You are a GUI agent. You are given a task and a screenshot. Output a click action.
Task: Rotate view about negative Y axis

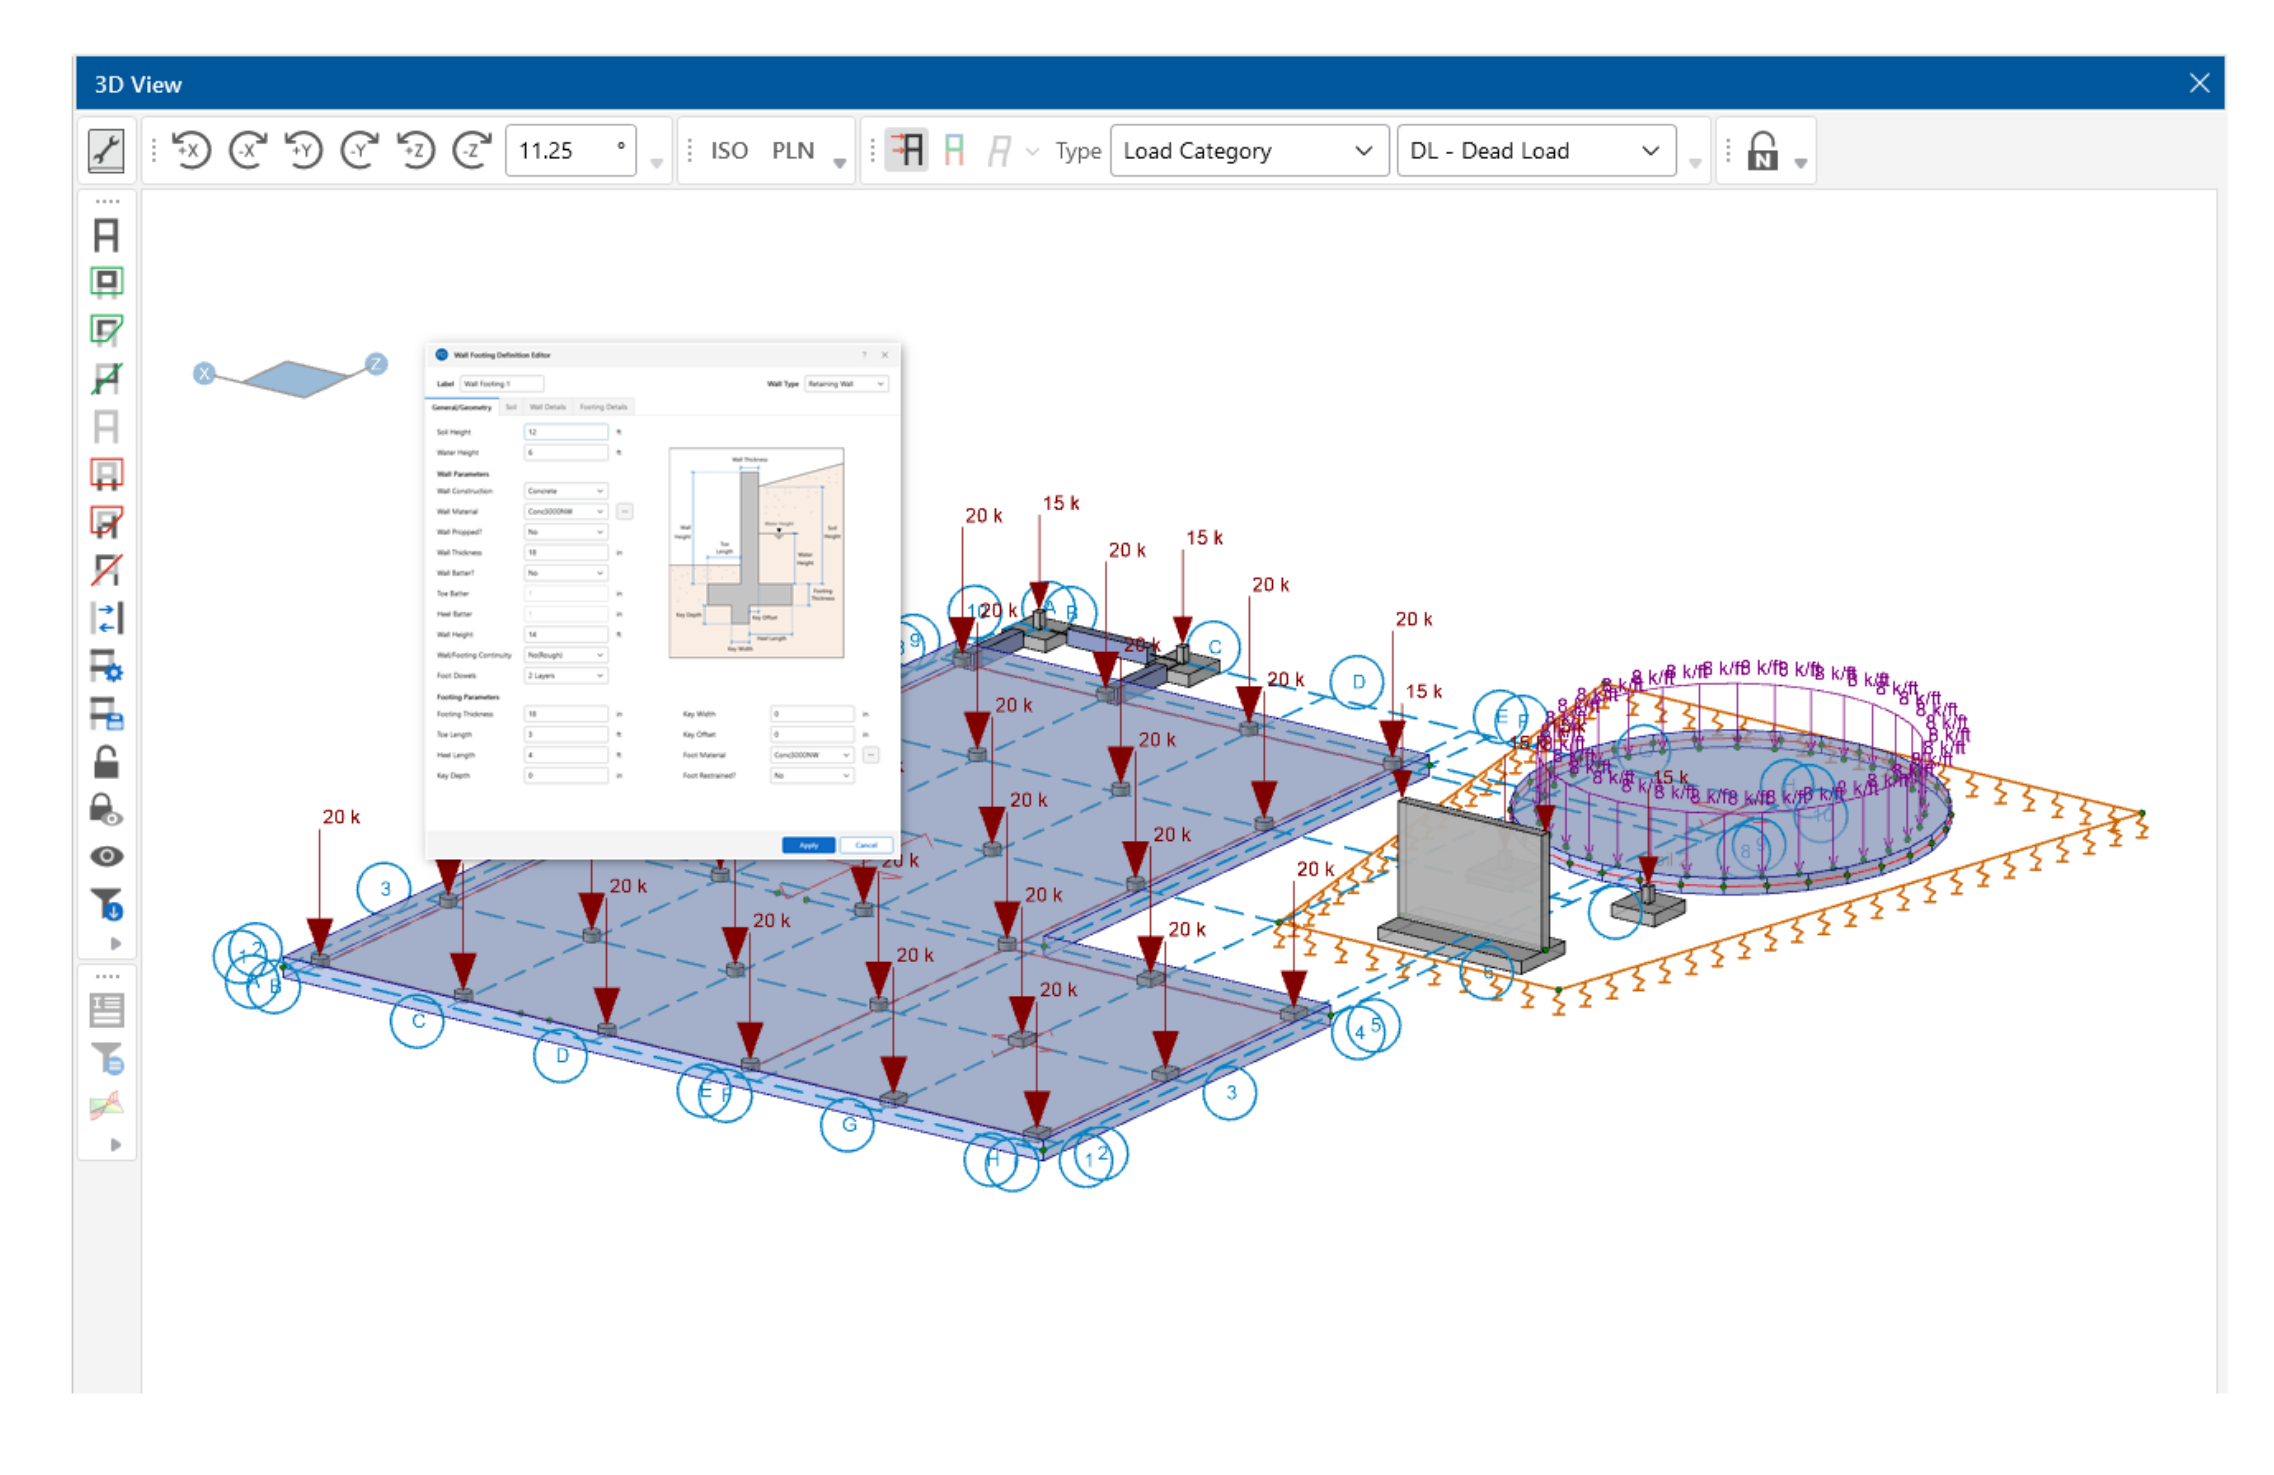point(359,151)
